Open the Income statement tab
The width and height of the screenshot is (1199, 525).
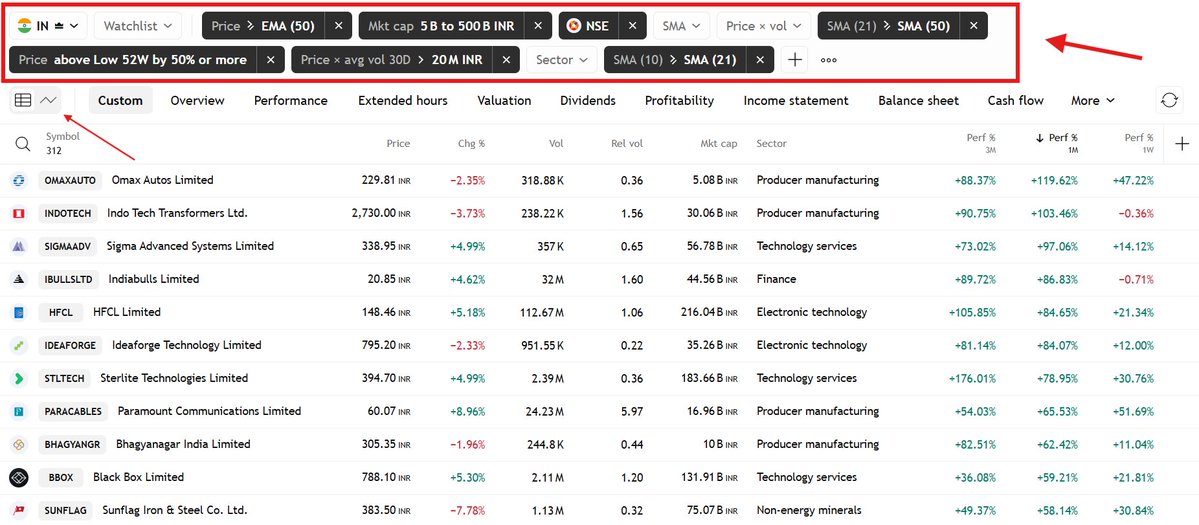[x=796, y=100]
